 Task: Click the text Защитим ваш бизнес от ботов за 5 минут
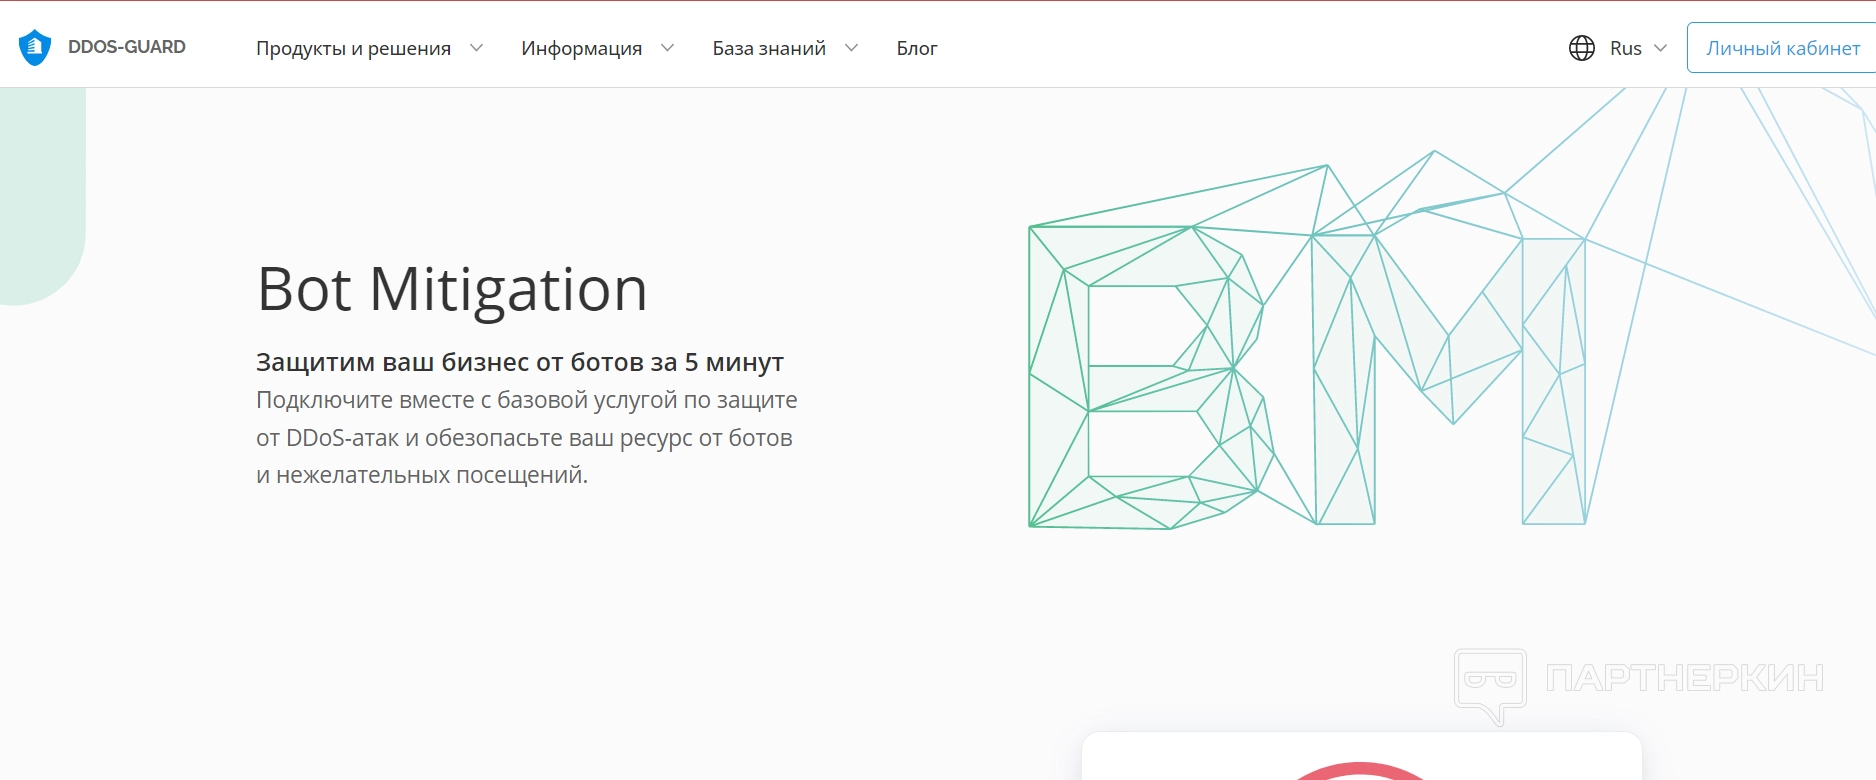click(520, 362)
